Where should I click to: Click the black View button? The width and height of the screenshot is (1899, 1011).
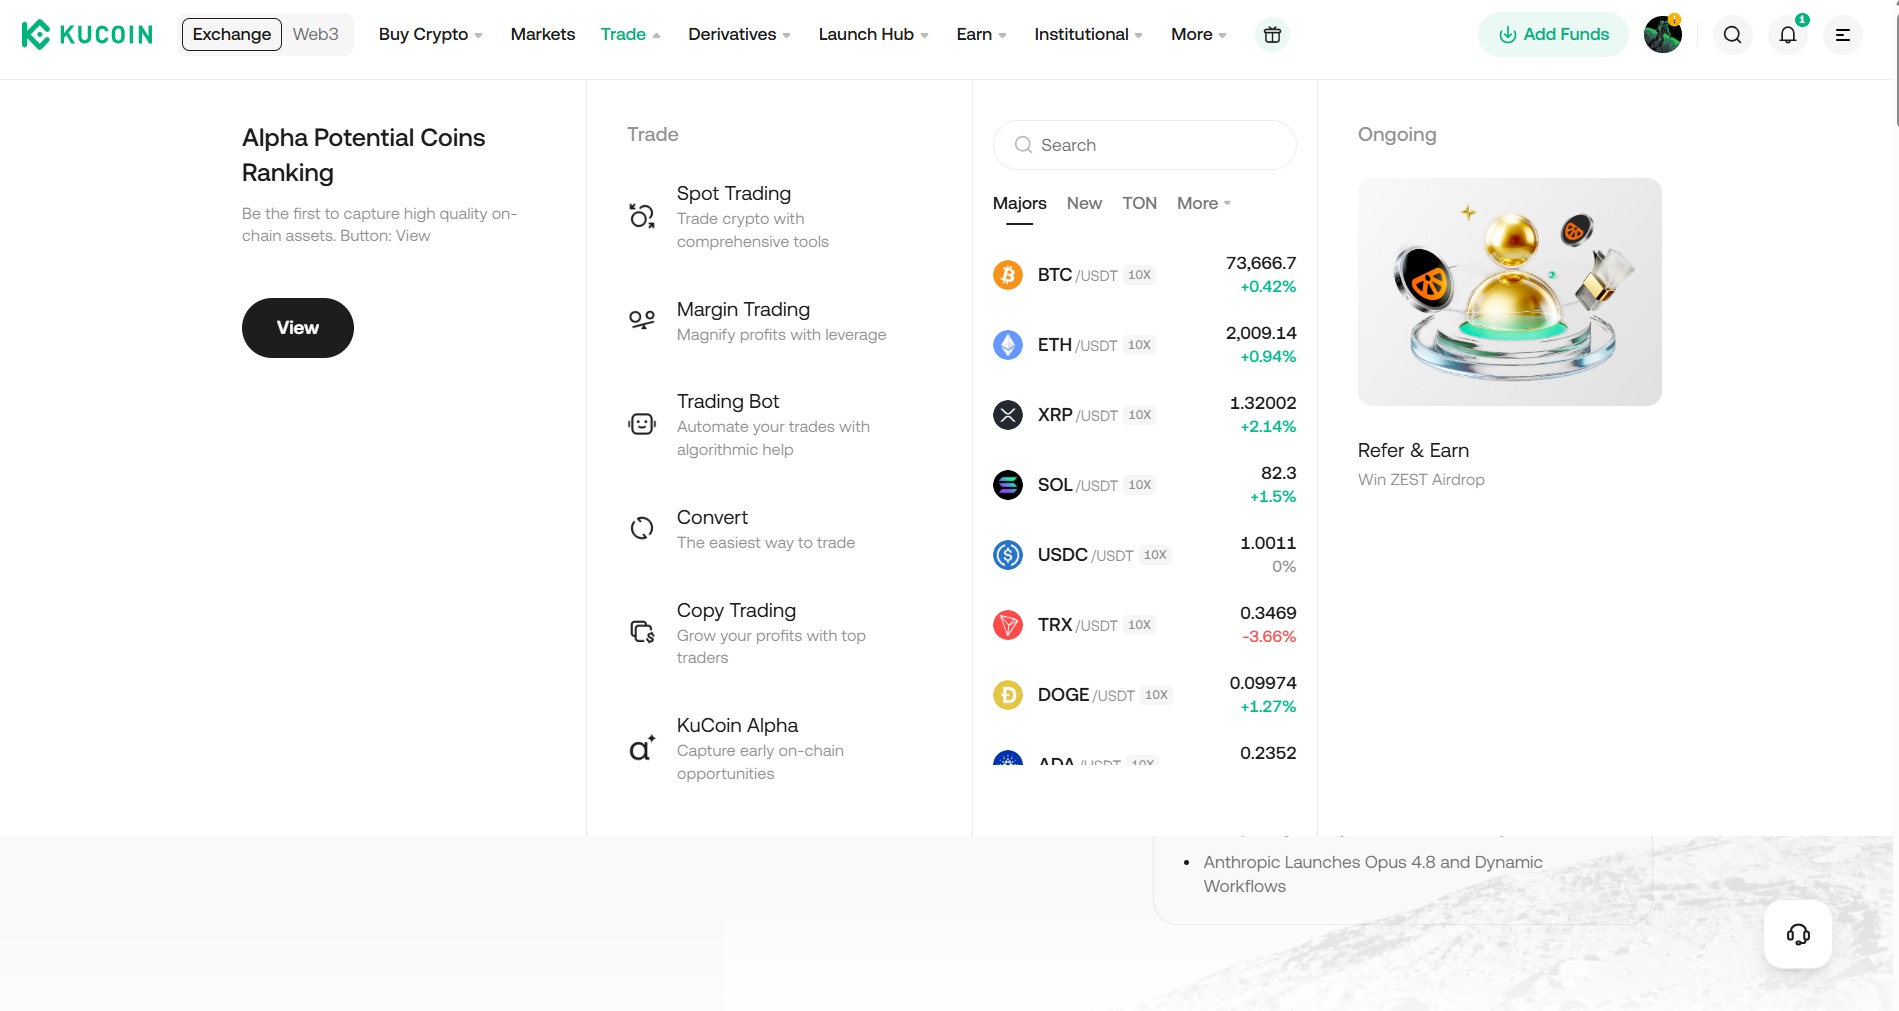[x=298, y=328]
